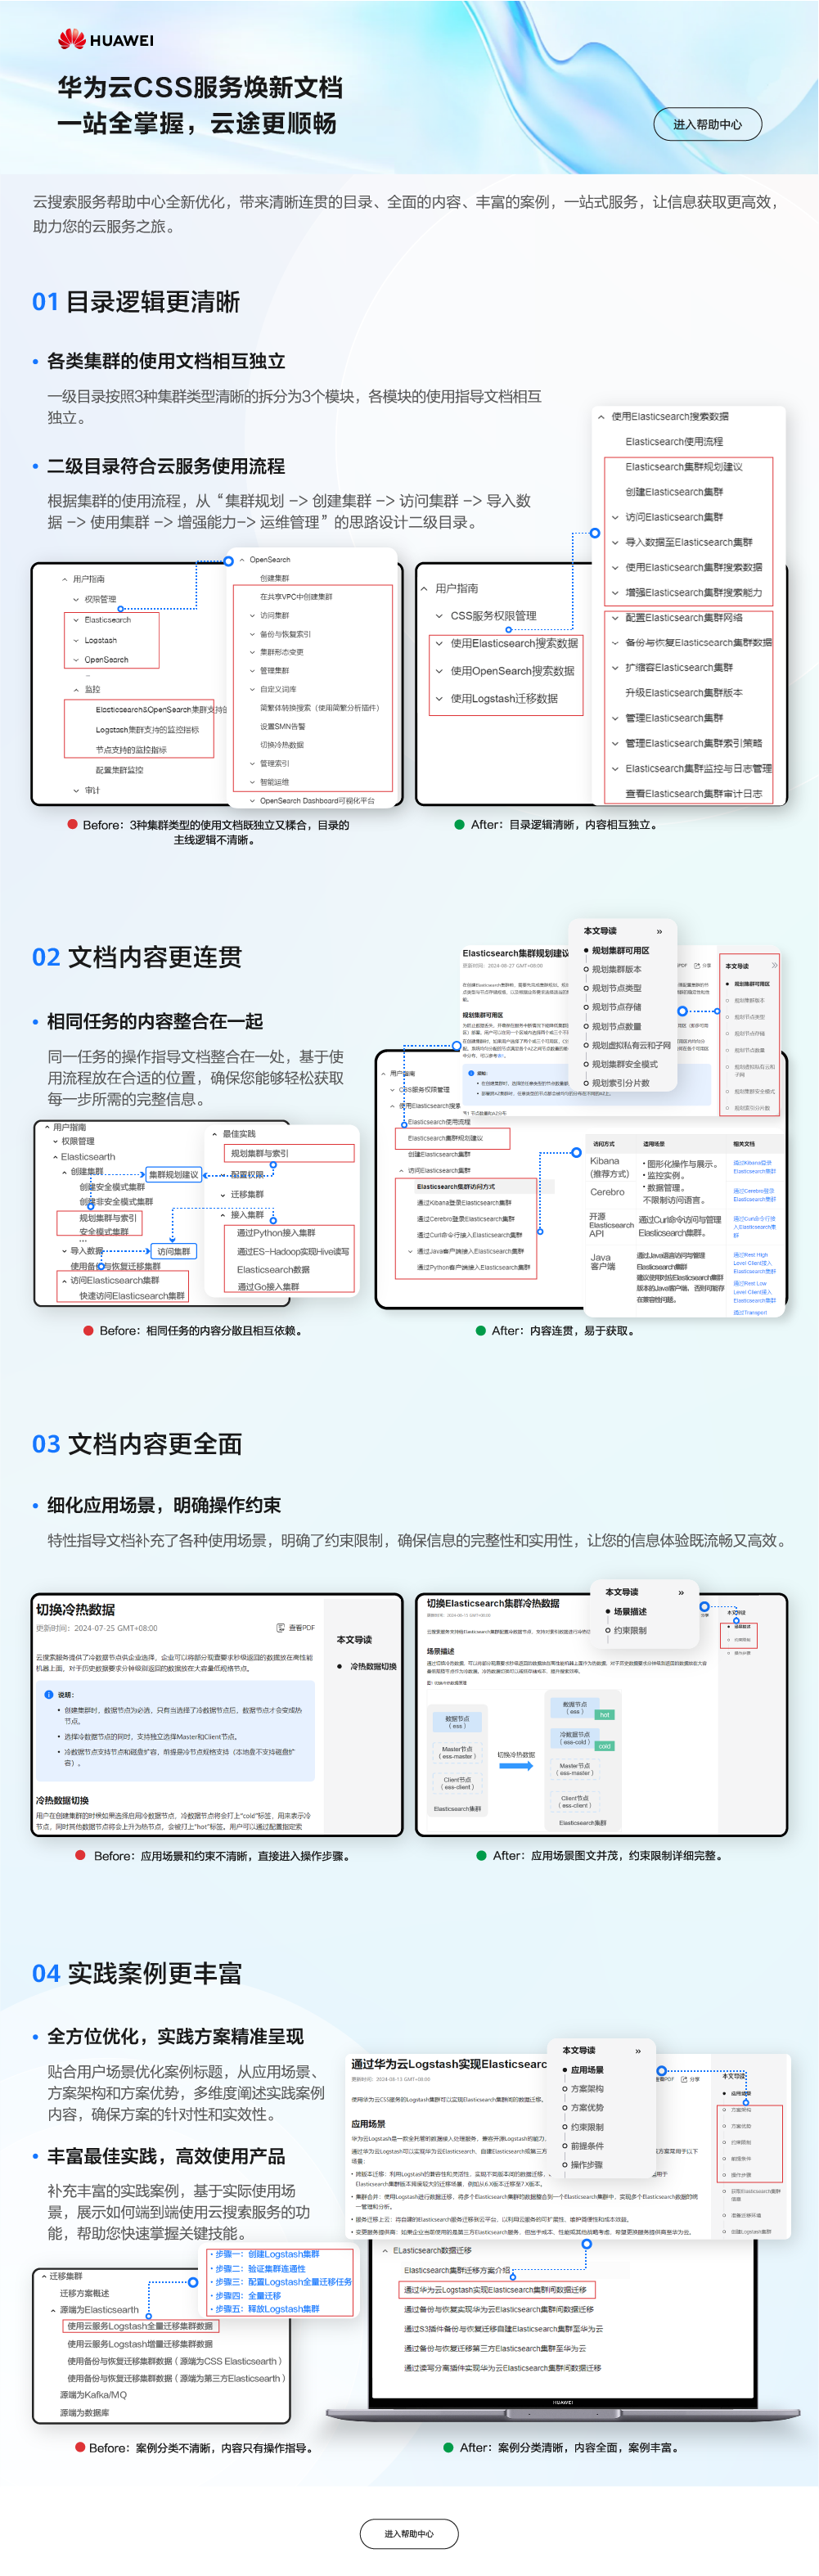
Task: Open 源端为Kafka/MQ entry in migration tree
Action: (x=93, y=2394)
